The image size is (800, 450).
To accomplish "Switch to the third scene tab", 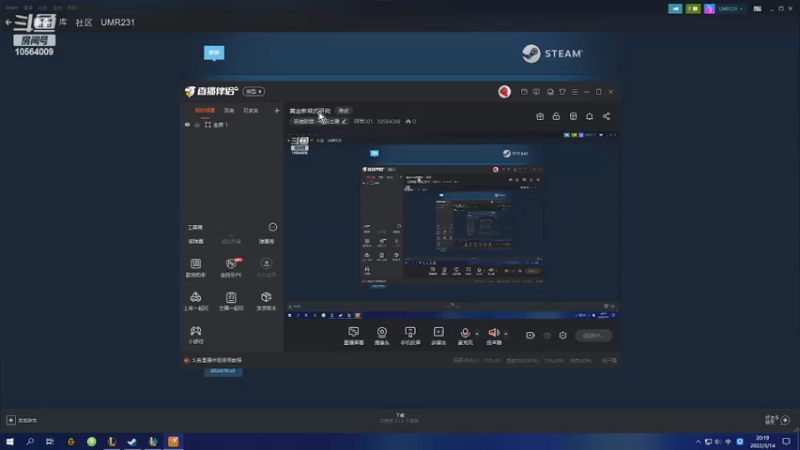I will pyautogui.click(x=251, y=110).
